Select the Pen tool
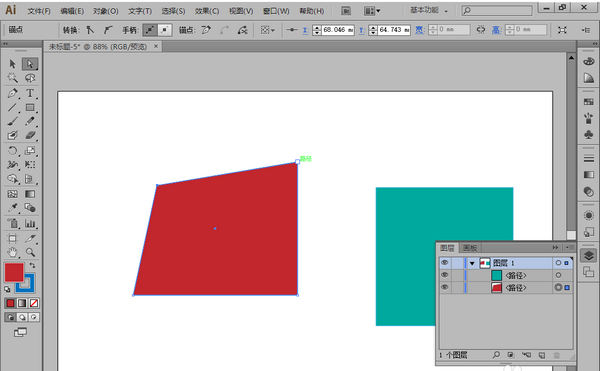 coord(12,93)
